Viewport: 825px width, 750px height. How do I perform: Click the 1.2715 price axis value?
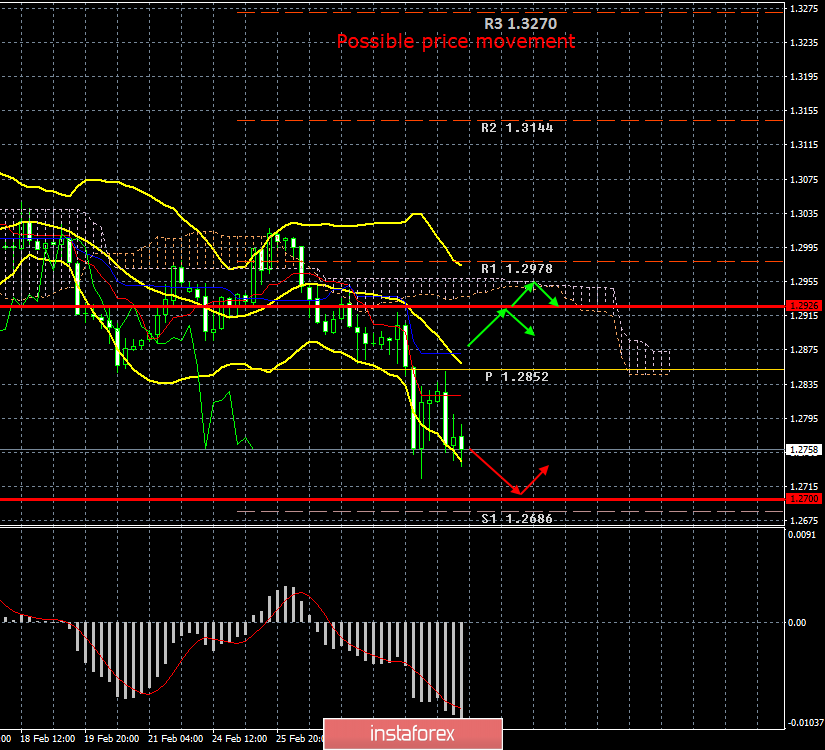pos(804,487)
